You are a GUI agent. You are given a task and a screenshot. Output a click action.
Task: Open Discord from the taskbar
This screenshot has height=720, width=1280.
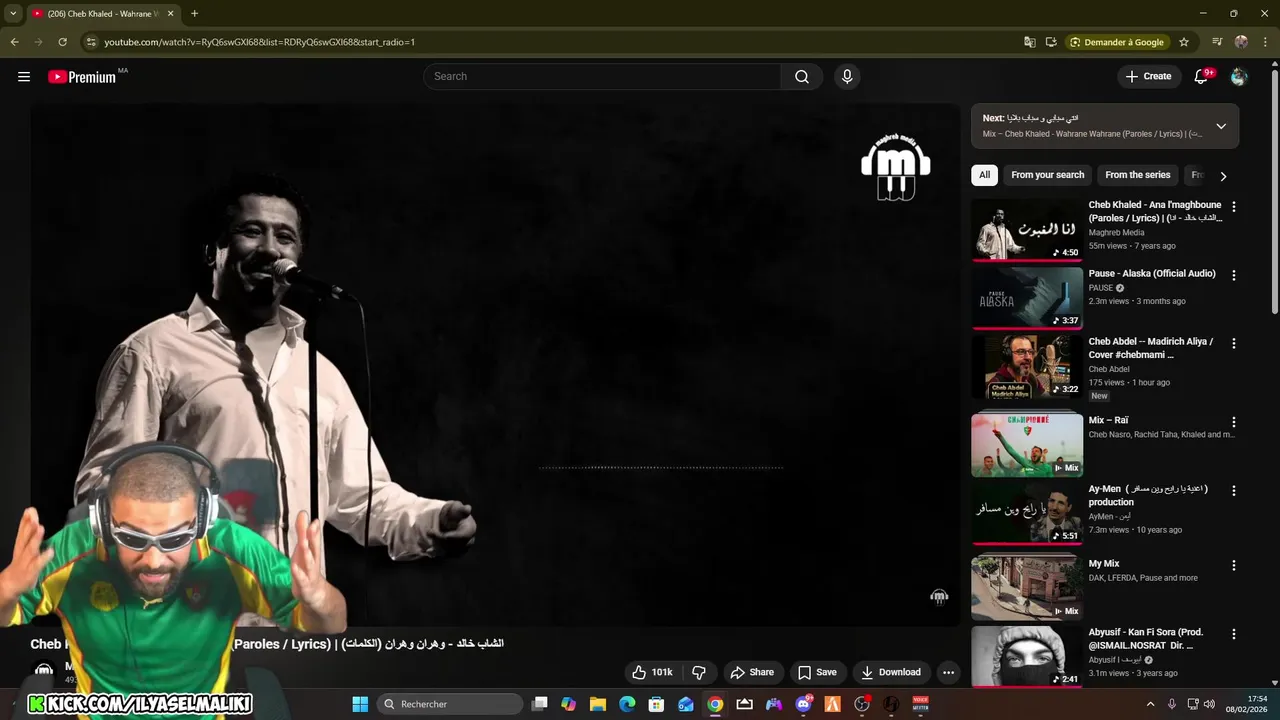tap(803, 704)
